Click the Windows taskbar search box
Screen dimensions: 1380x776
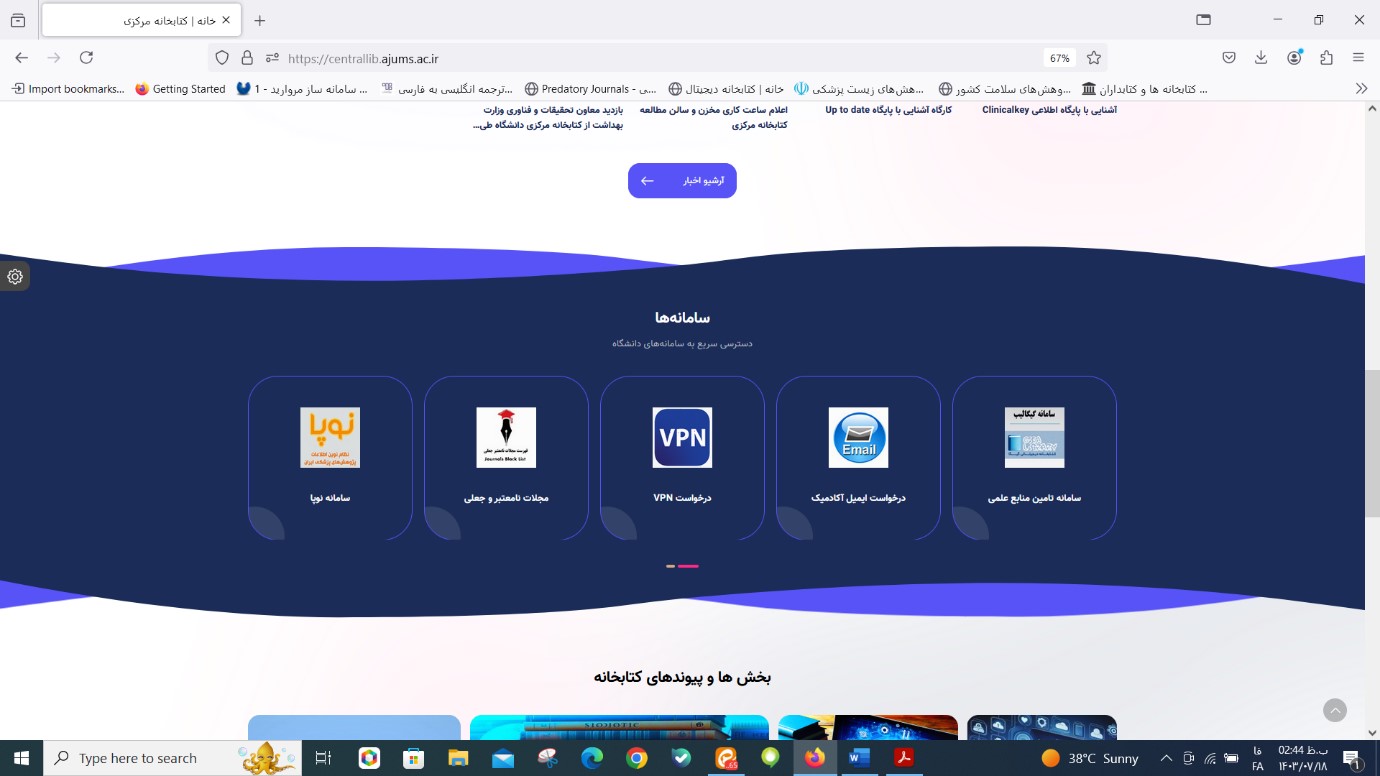click(x=170, y=758)
